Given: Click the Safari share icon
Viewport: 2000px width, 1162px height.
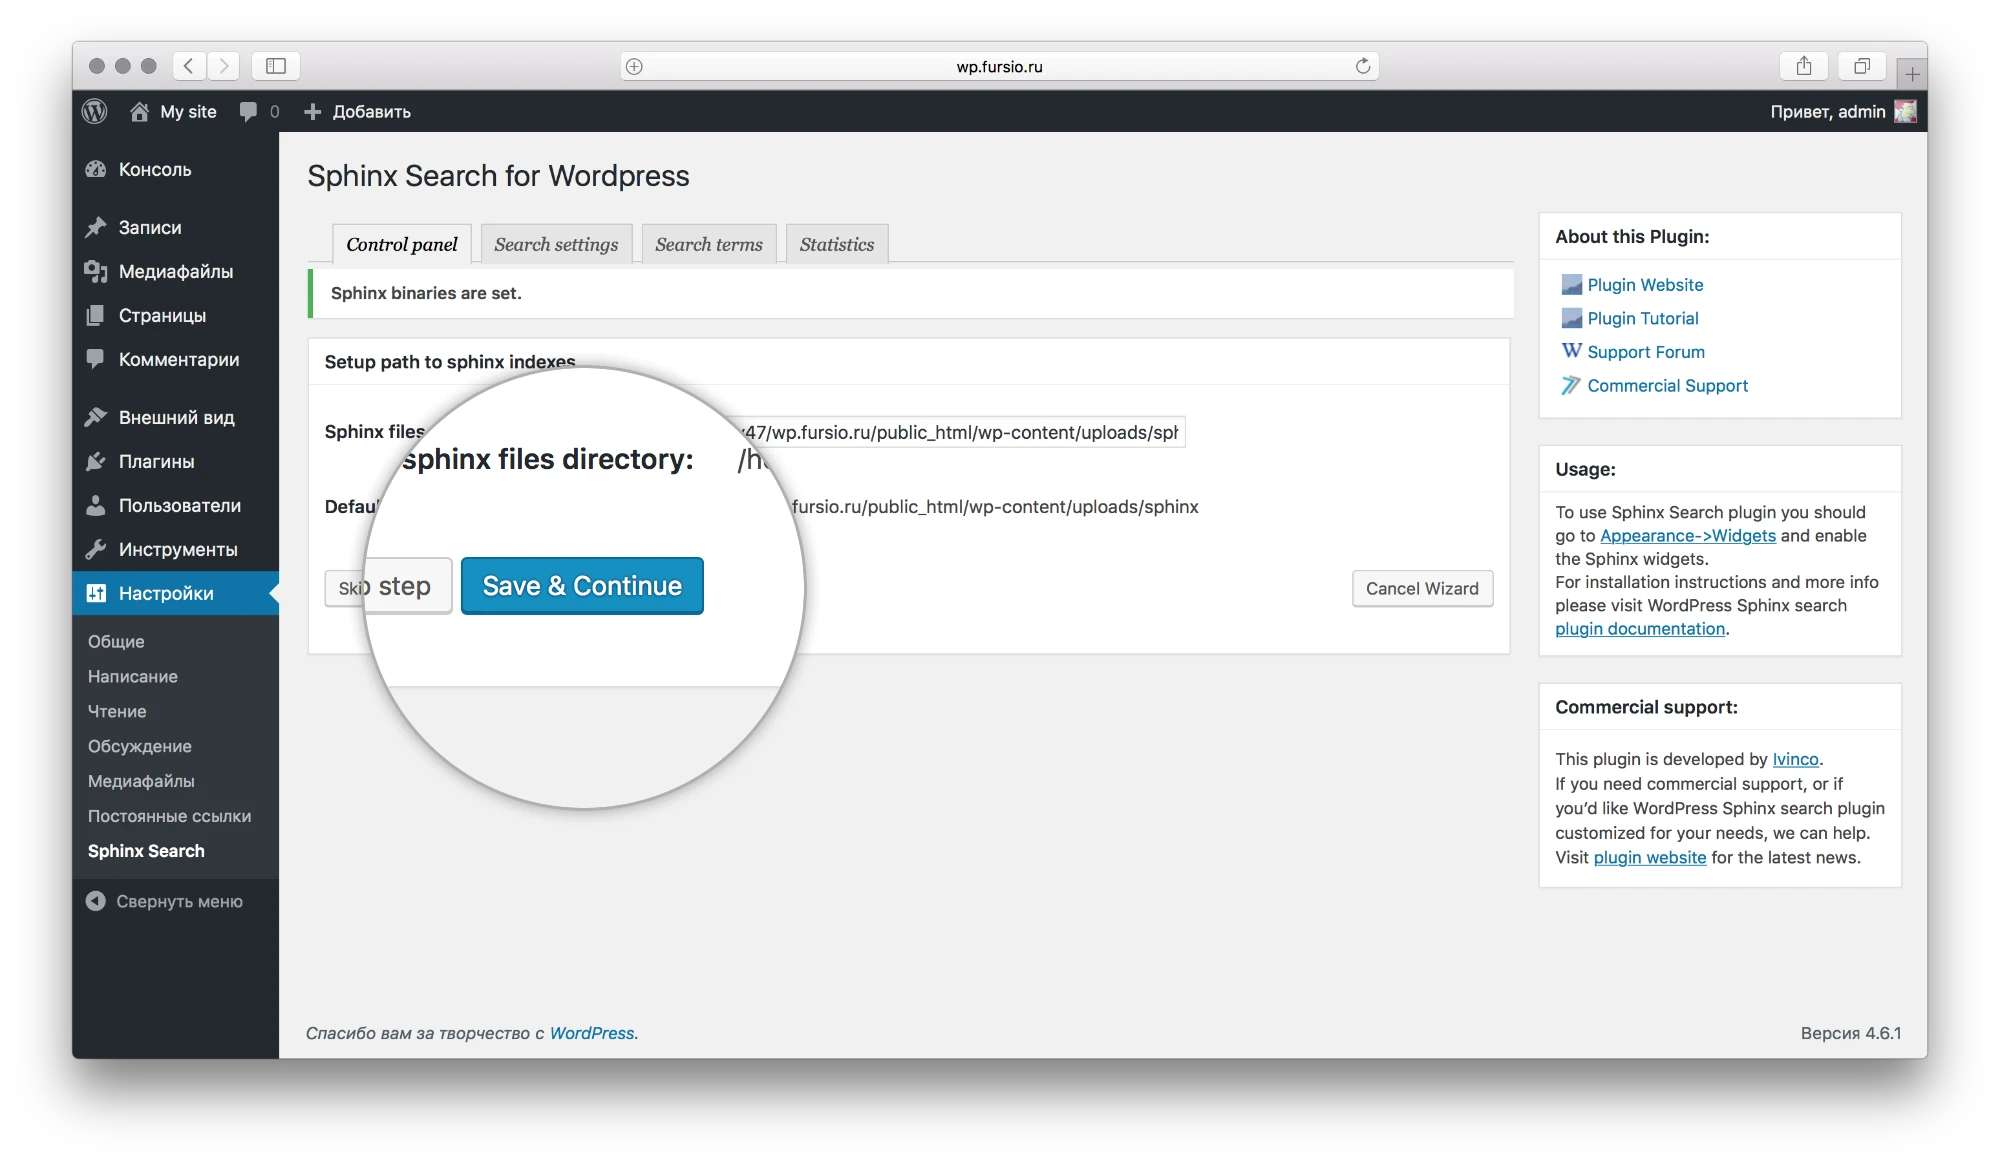Looking at the screenshot, I should coord(1803,66).
